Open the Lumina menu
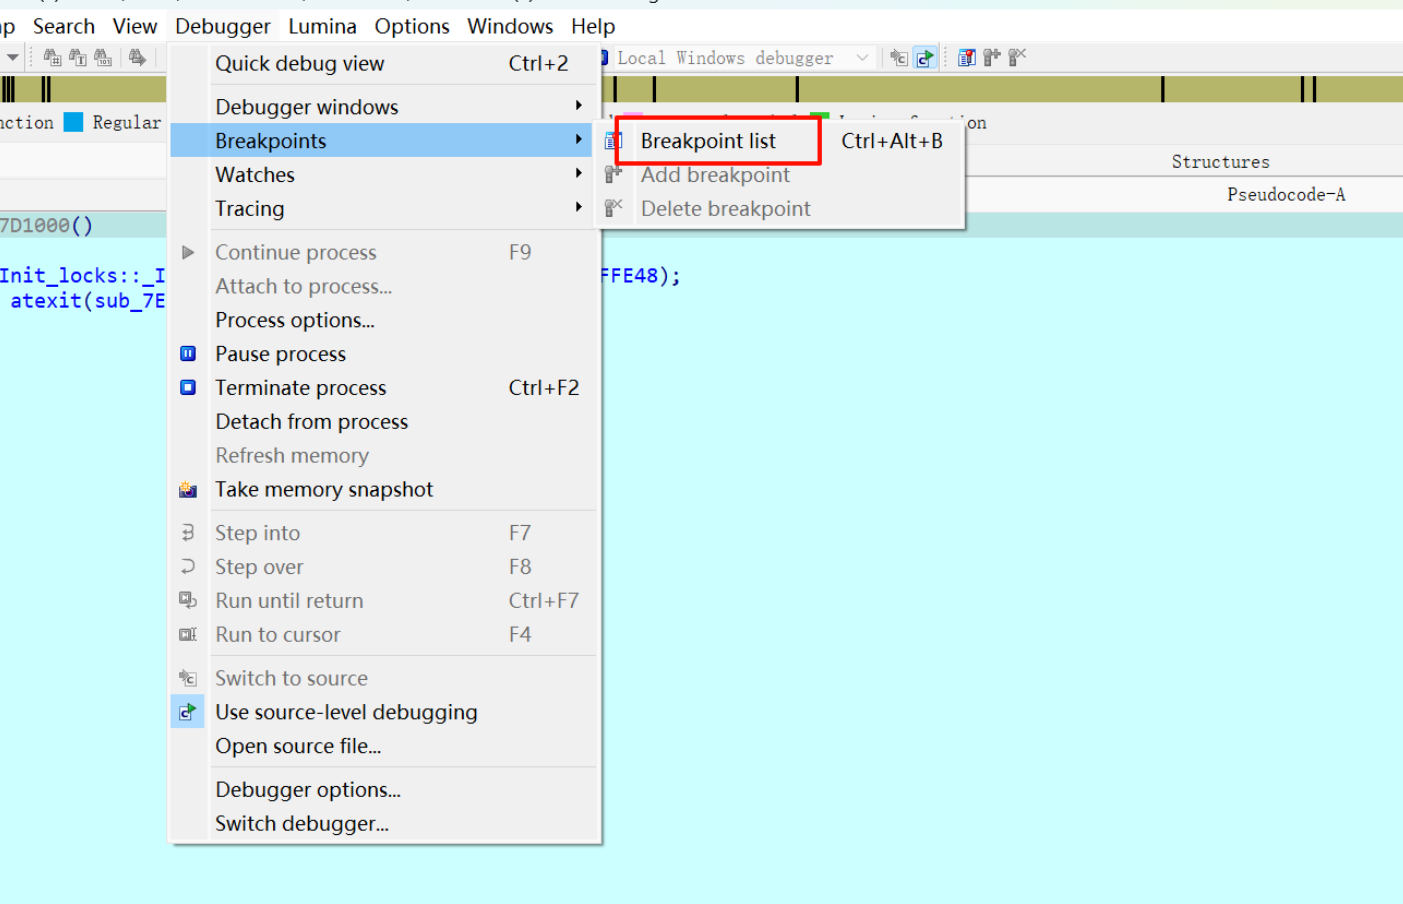This screenshot has width=1403, height=904. tap(322, 26)
